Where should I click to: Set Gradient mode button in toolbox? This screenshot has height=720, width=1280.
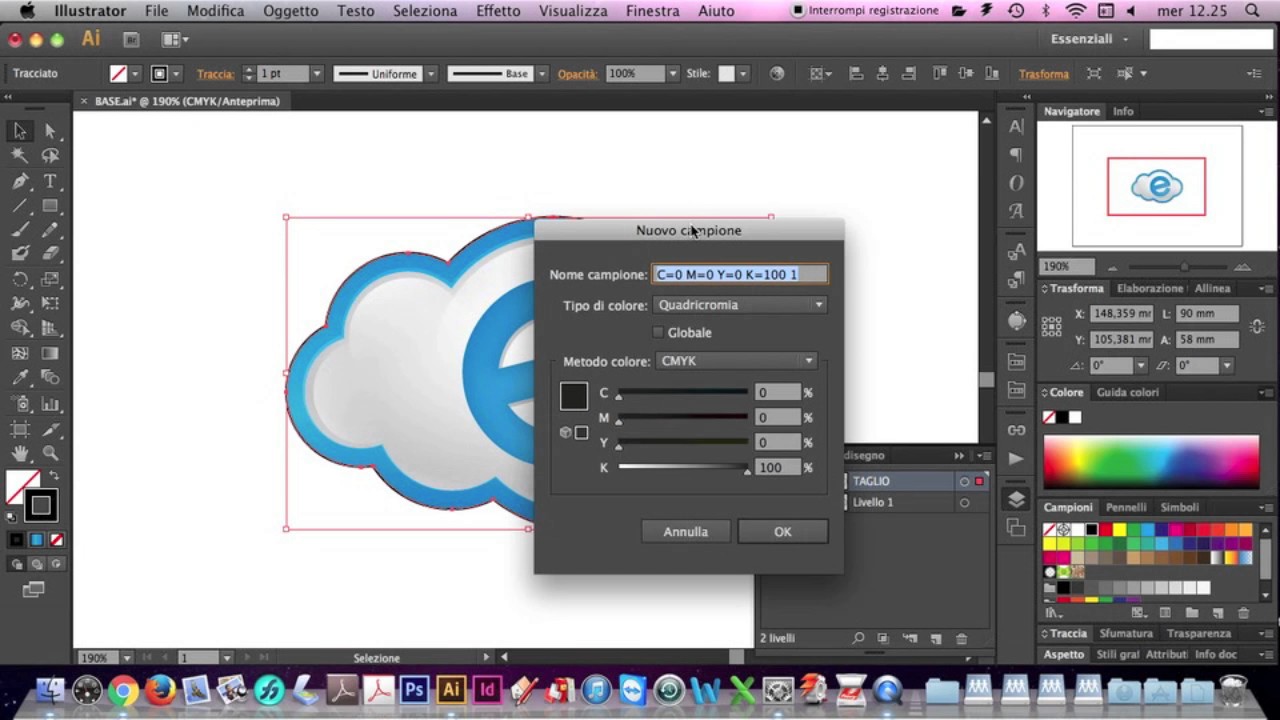click(x=37, y=540)
